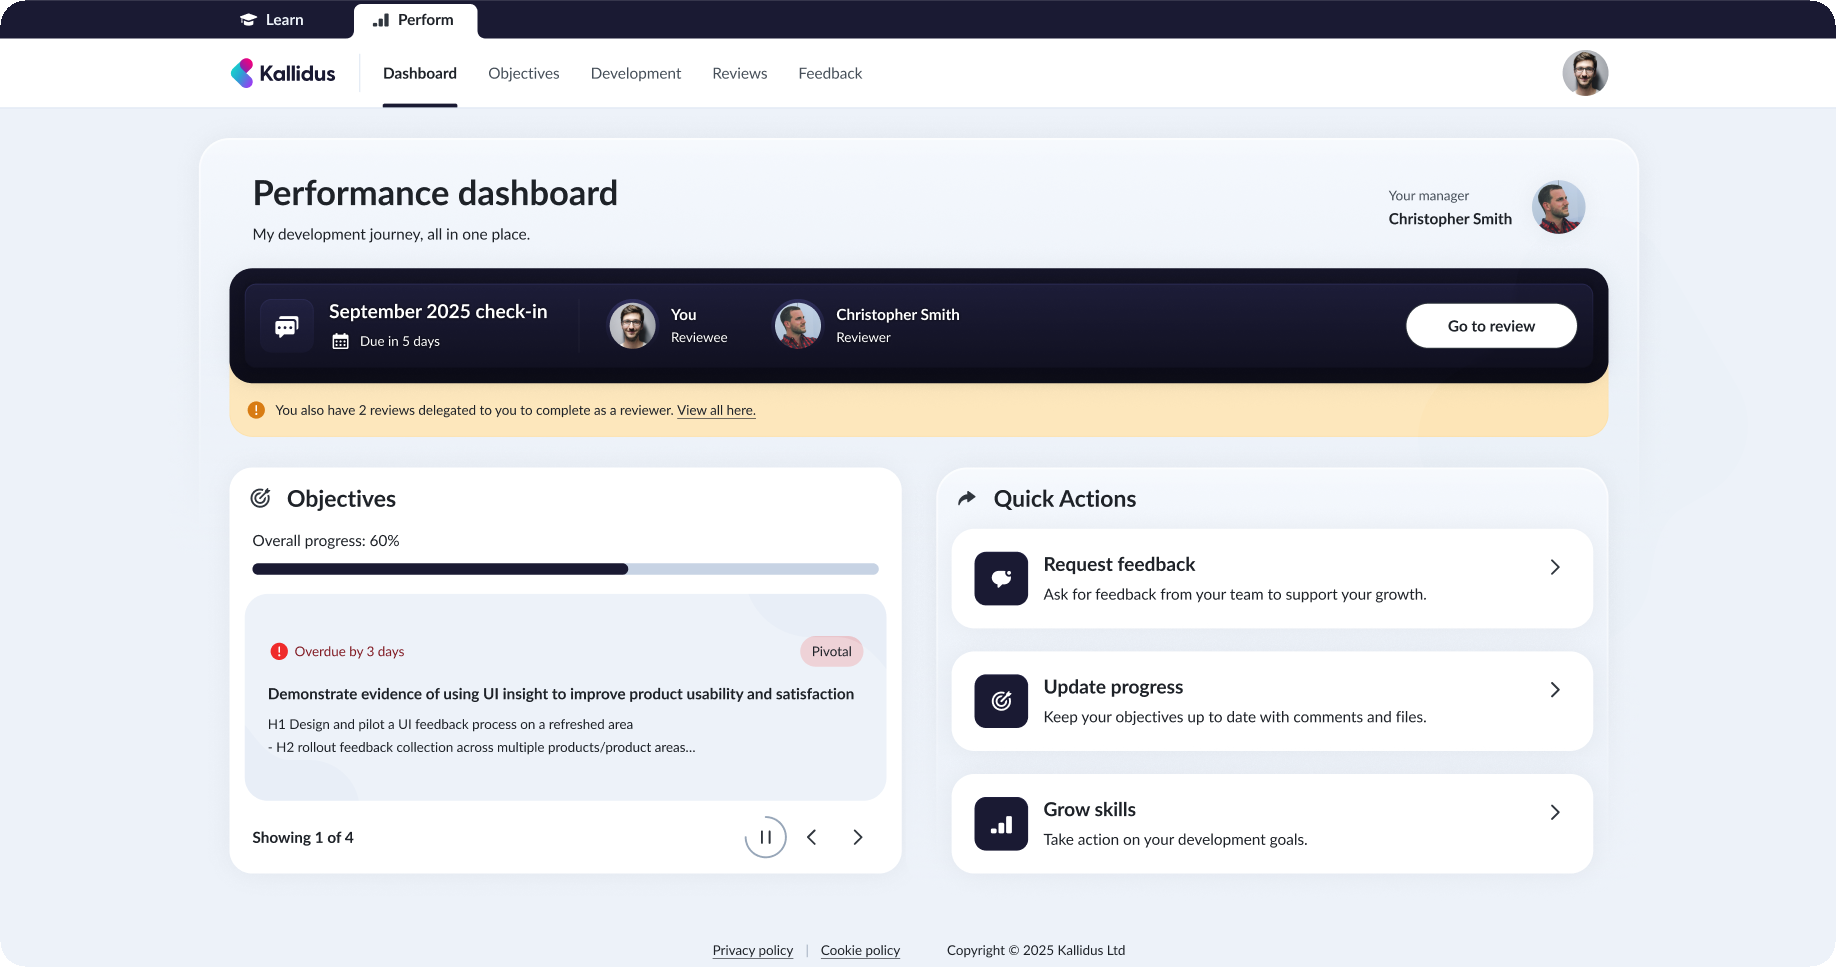This screenshot has width=1836, height=967.
Task: Go to previous objective in carousel
Action: (812, 837)
